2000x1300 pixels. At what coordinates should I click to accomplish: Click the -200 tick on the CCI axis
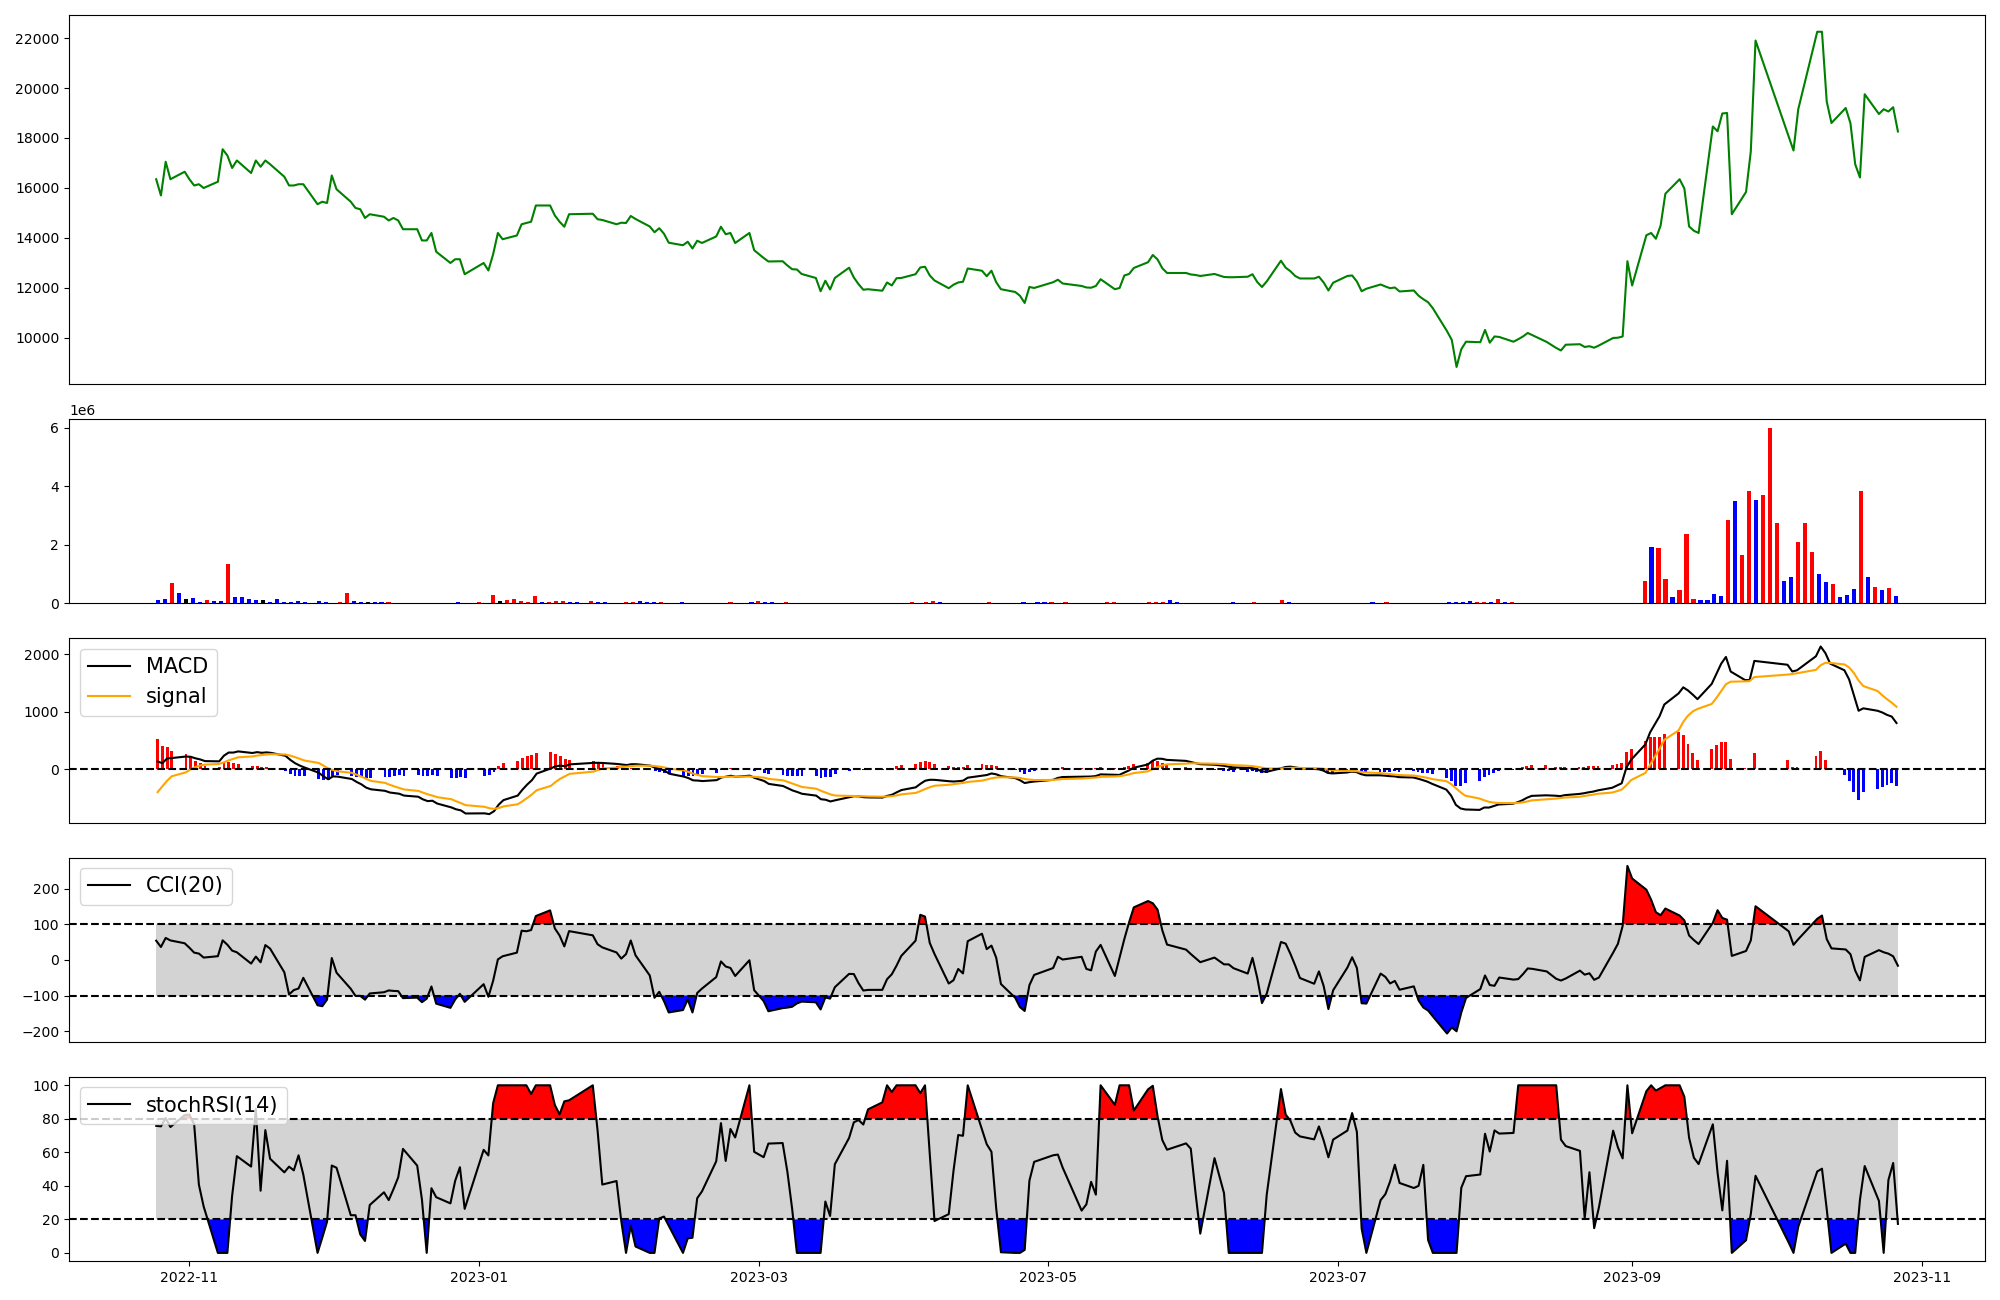(x=41, y=1032)
